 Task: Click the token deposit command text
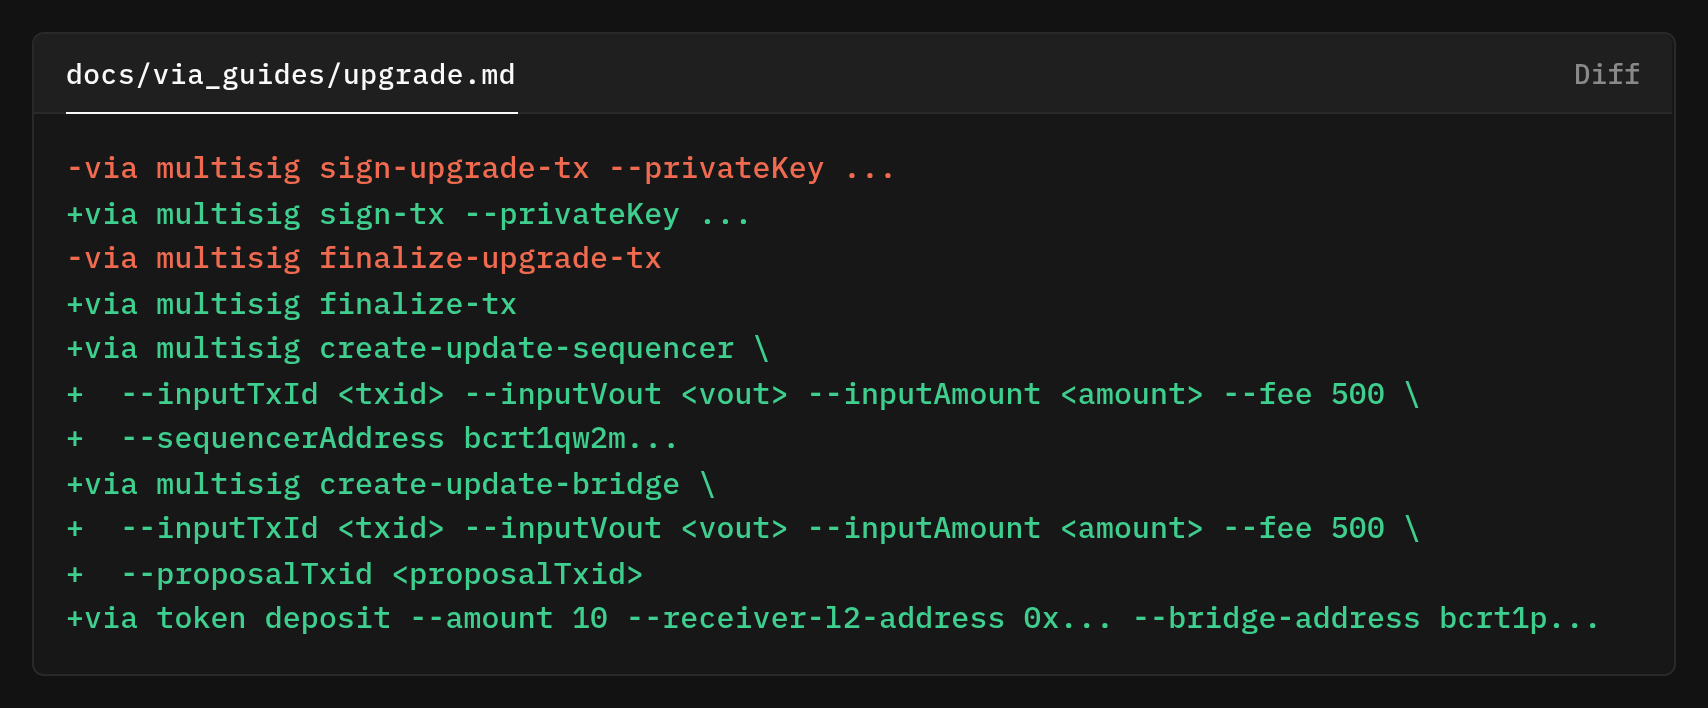273,619
